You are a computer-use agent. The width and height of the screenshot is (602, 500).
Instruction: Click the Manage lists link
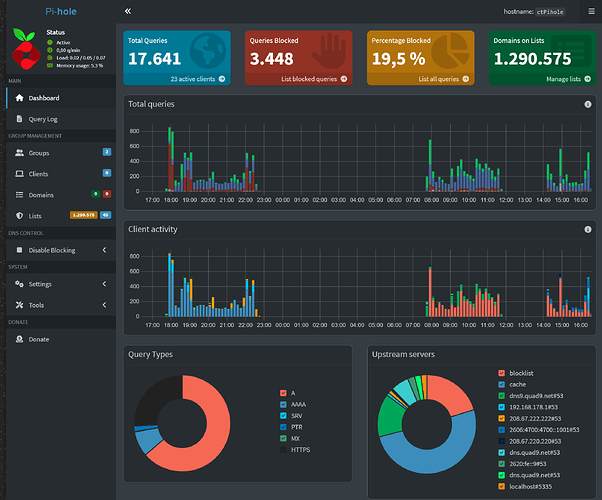click(x=564, y=77)
